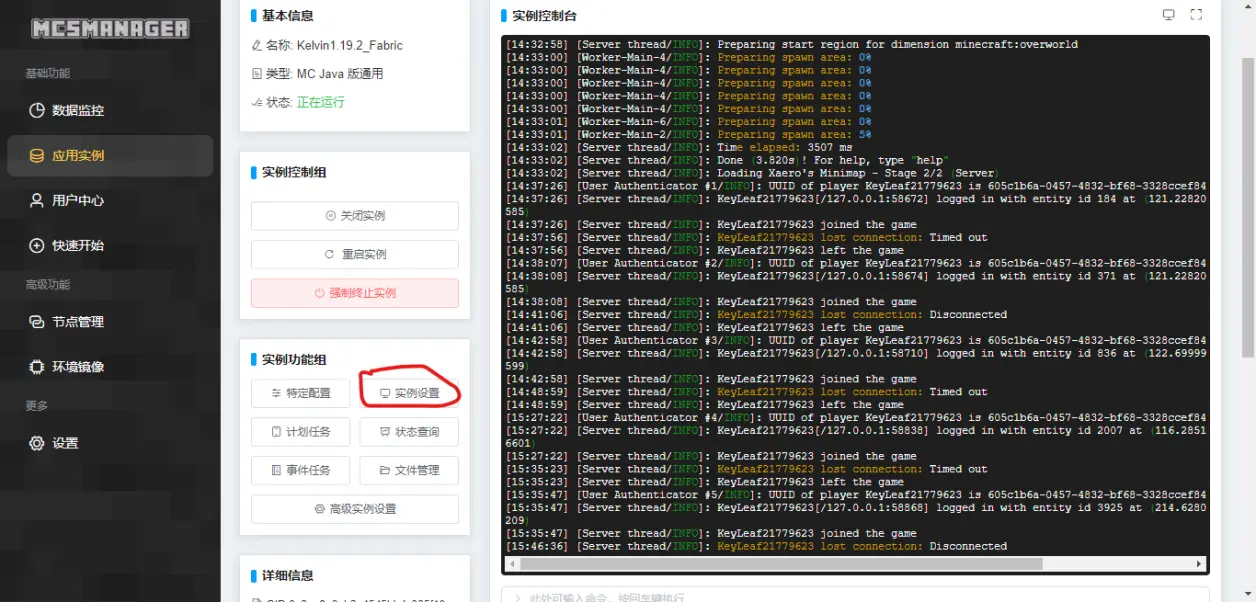Click the 实例控制组 heading
Image resolution: width=1256 pixels, height=602 pixels.
pos(294,172)
